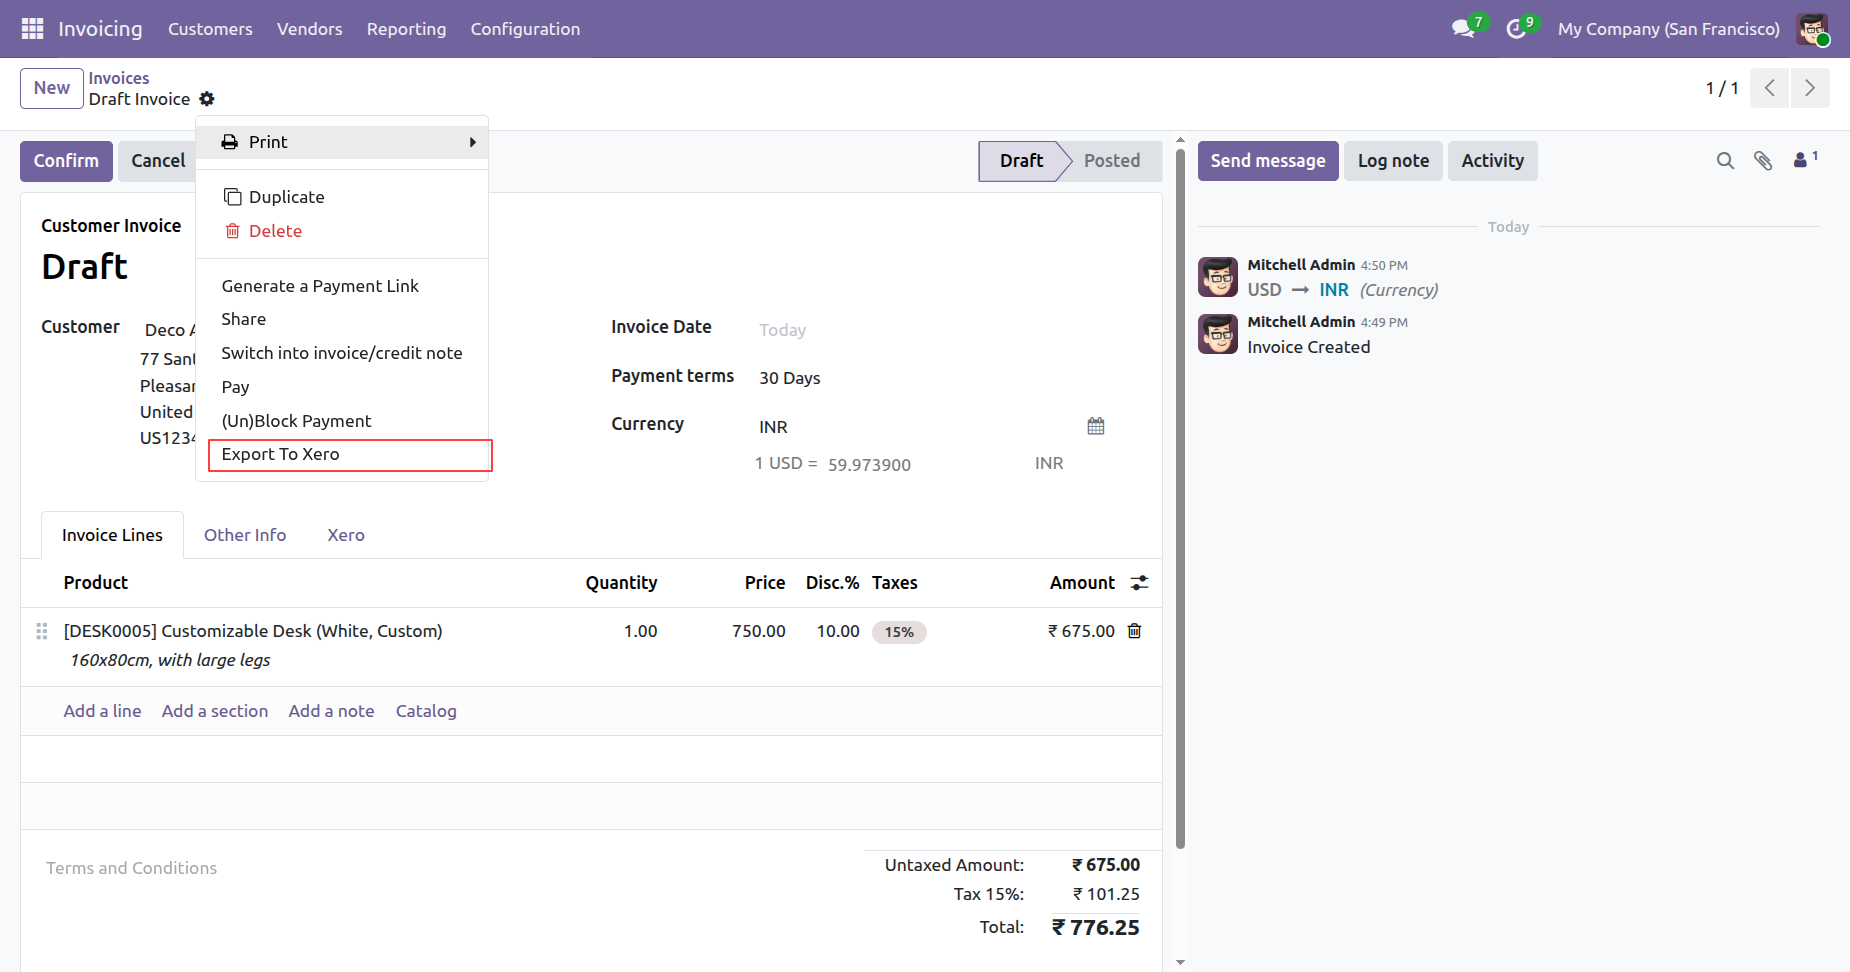1850x972 pixels.
Task: Open the apps grid menu icon
Action: [32, 29]
